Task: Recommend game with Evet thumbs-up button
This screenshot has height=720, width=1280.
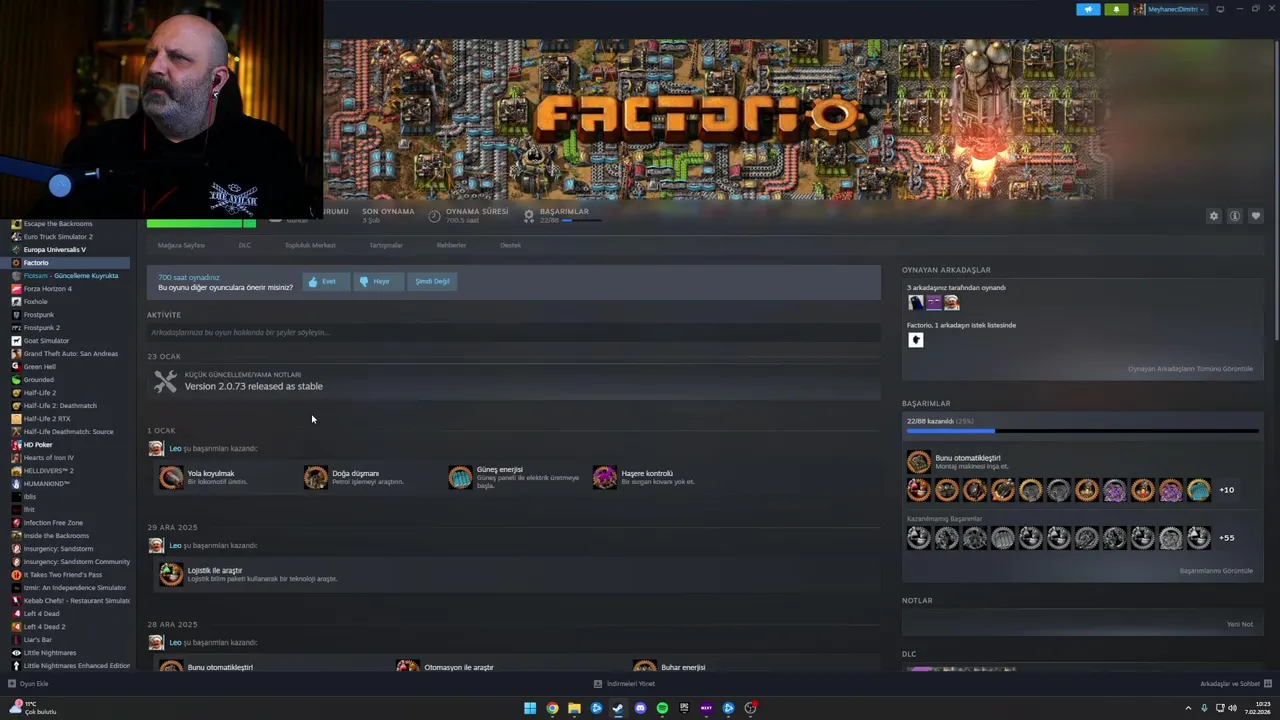Action: pyautogui.click(x=326, y=282)
